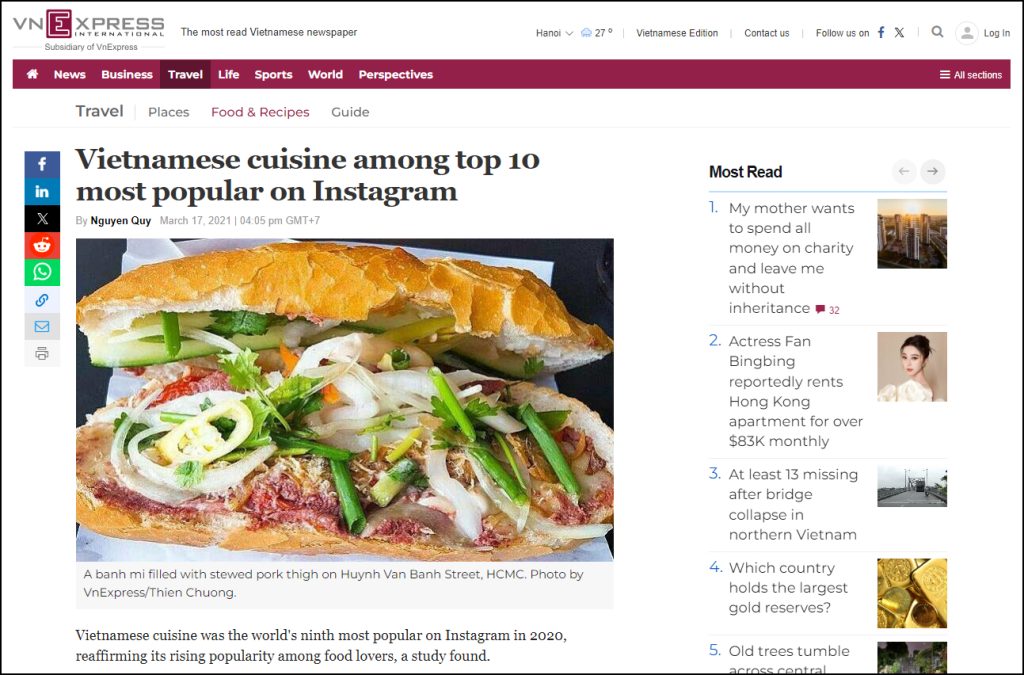
Task: Go to homepage via home icon
Action: coord(32,74)
